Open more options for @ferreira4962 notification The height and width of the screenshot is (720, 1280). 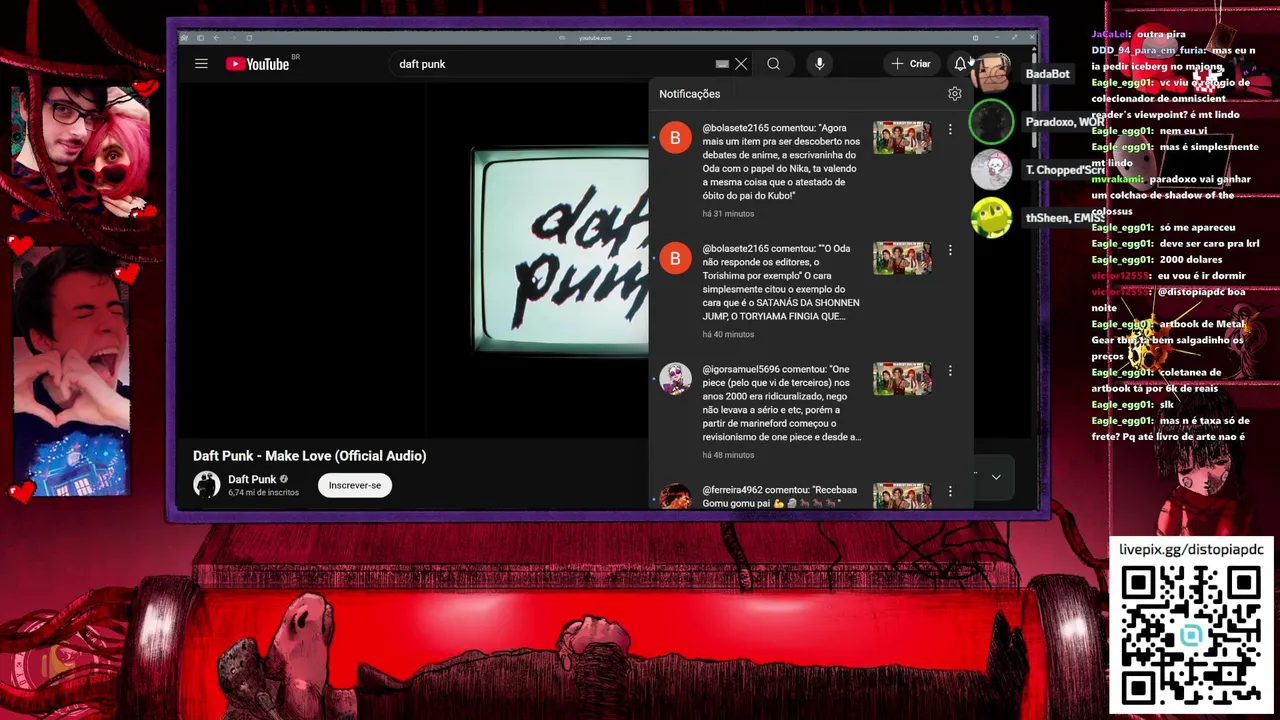(950, 492)
